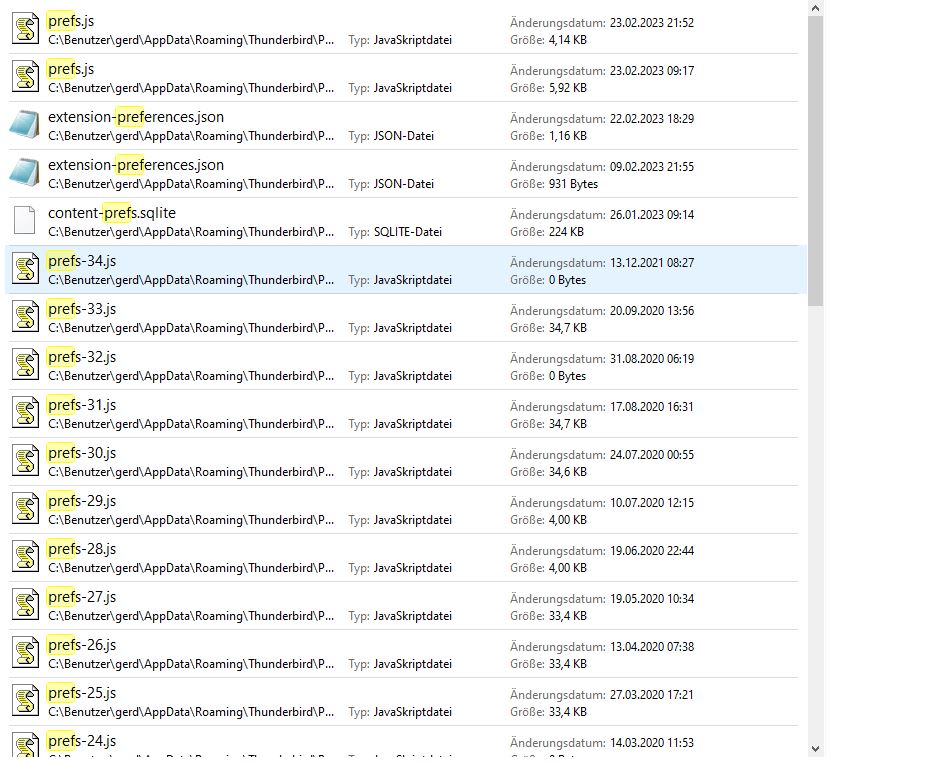
Task: Click the blank file icon of content-prefs.sqlite
Action: tap(25, 221)
